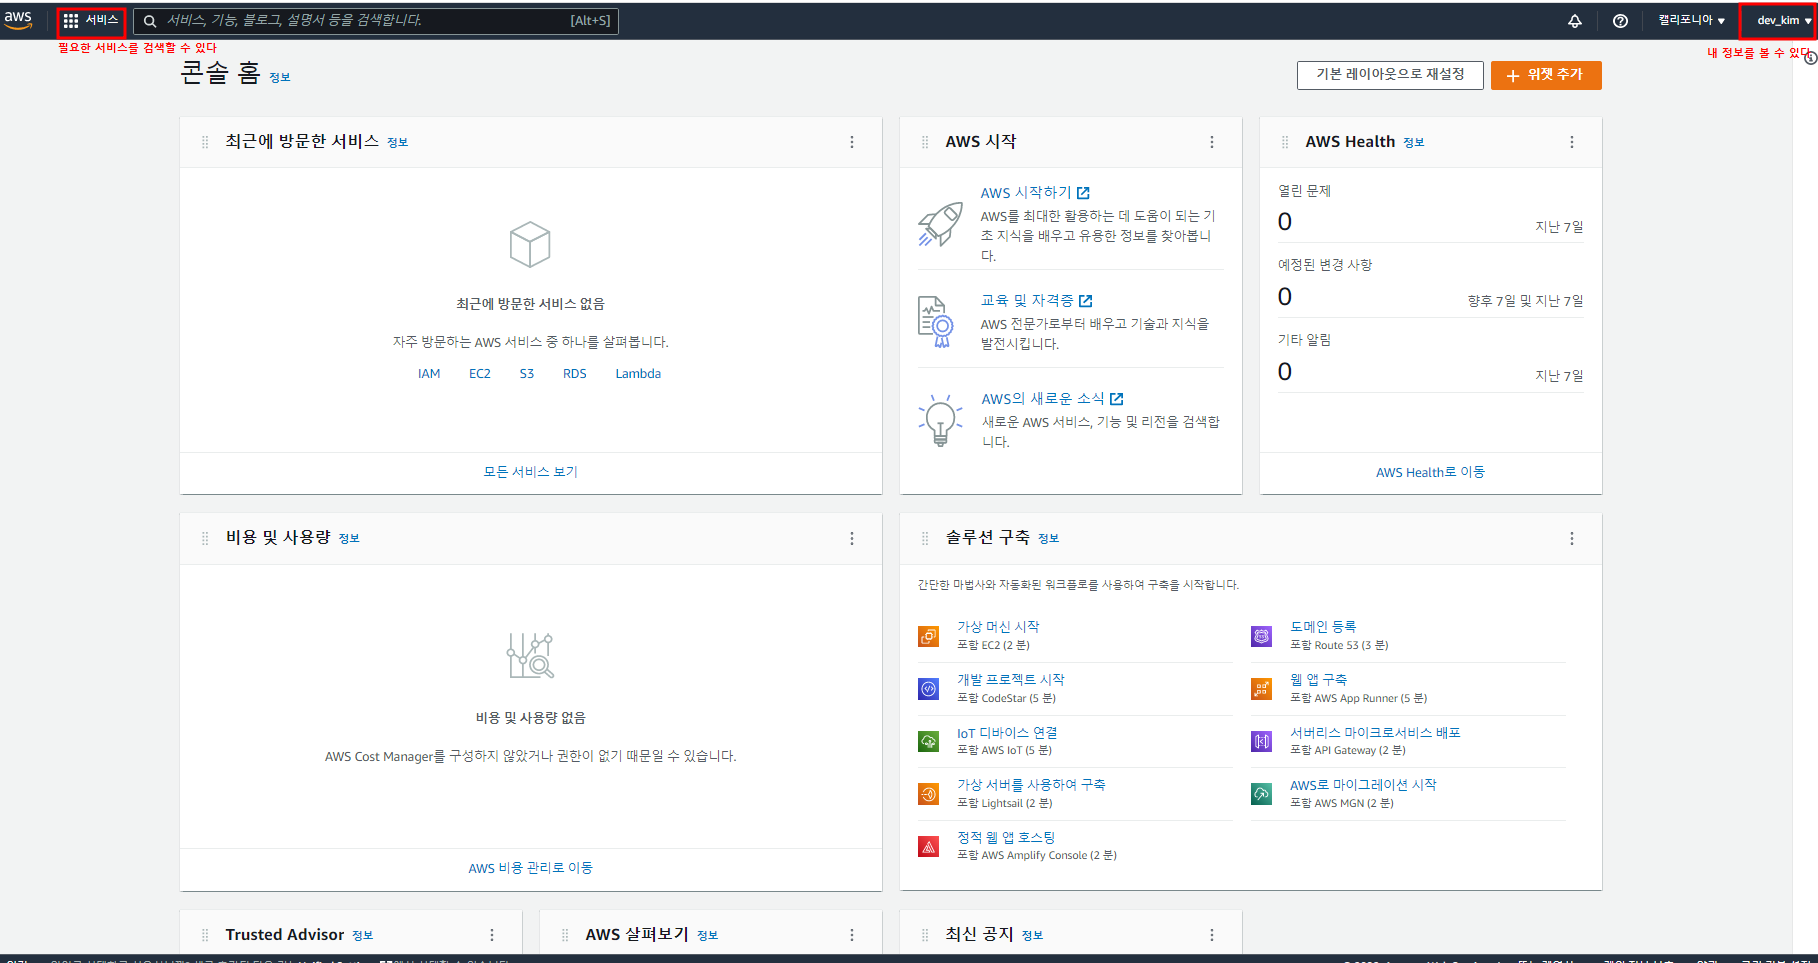Grab drag handle of 솔루션 구축 widget
Image resolution: width=1818 pixels, height=963 pixels.
click(x=925, y=539)
